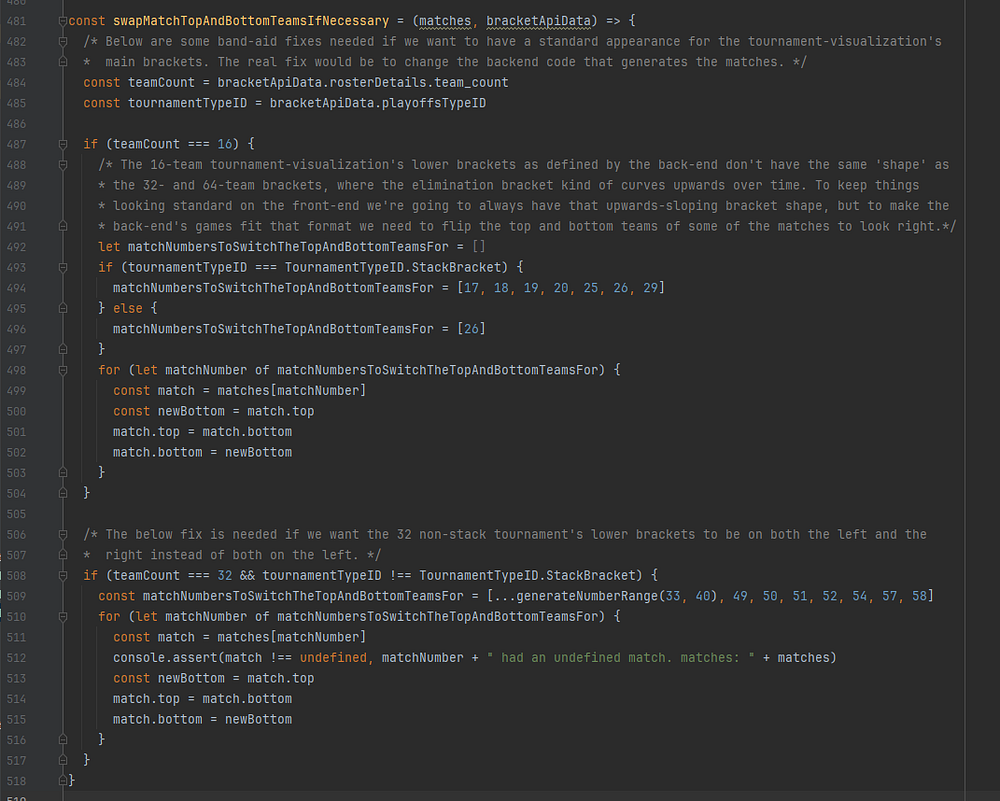
Task: Click the empty array brackets on line 492
Action: coord(479,247)
